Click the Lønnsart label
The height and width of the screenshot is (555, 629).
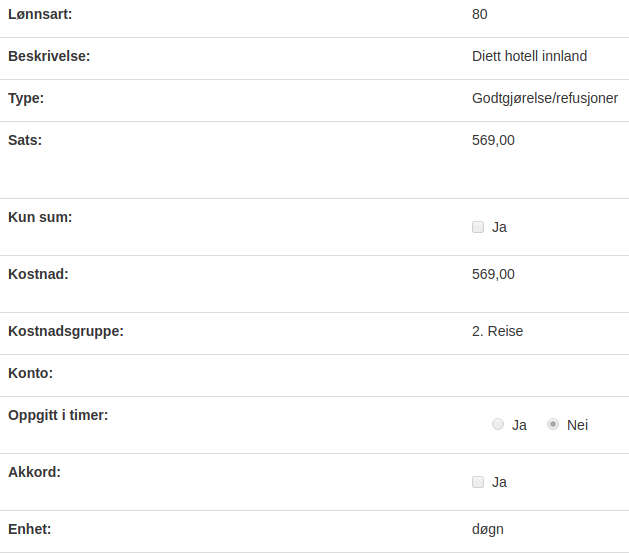point(40,14)
